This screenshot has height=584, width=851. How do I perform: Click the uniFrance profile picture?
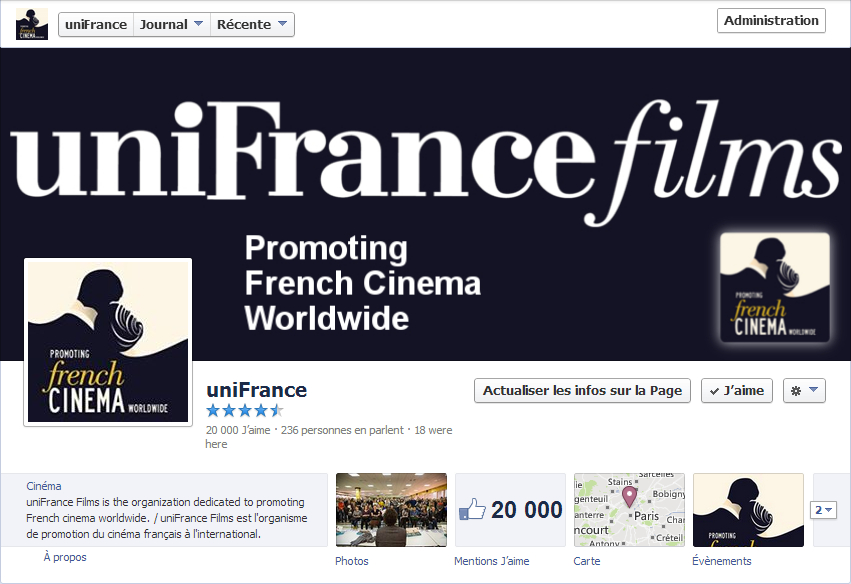[107, 341]
